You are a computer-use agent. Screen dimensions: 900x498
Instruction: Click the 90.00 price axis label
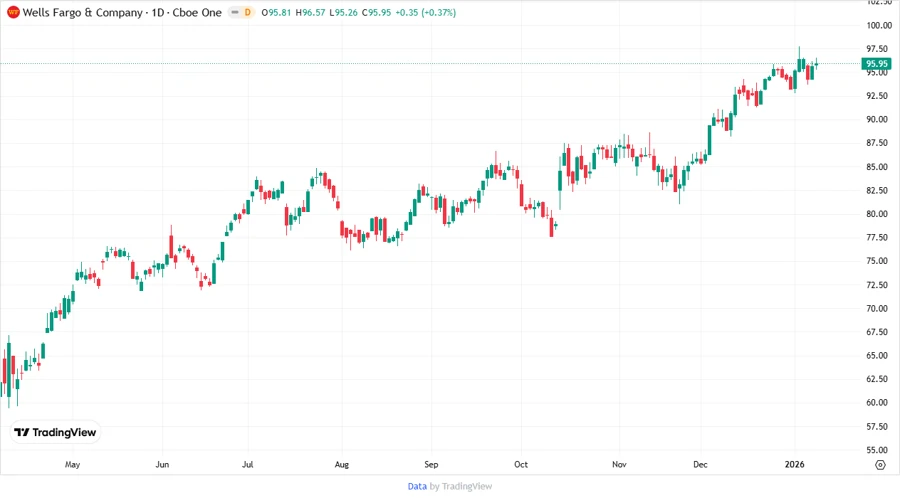(877, 119)
